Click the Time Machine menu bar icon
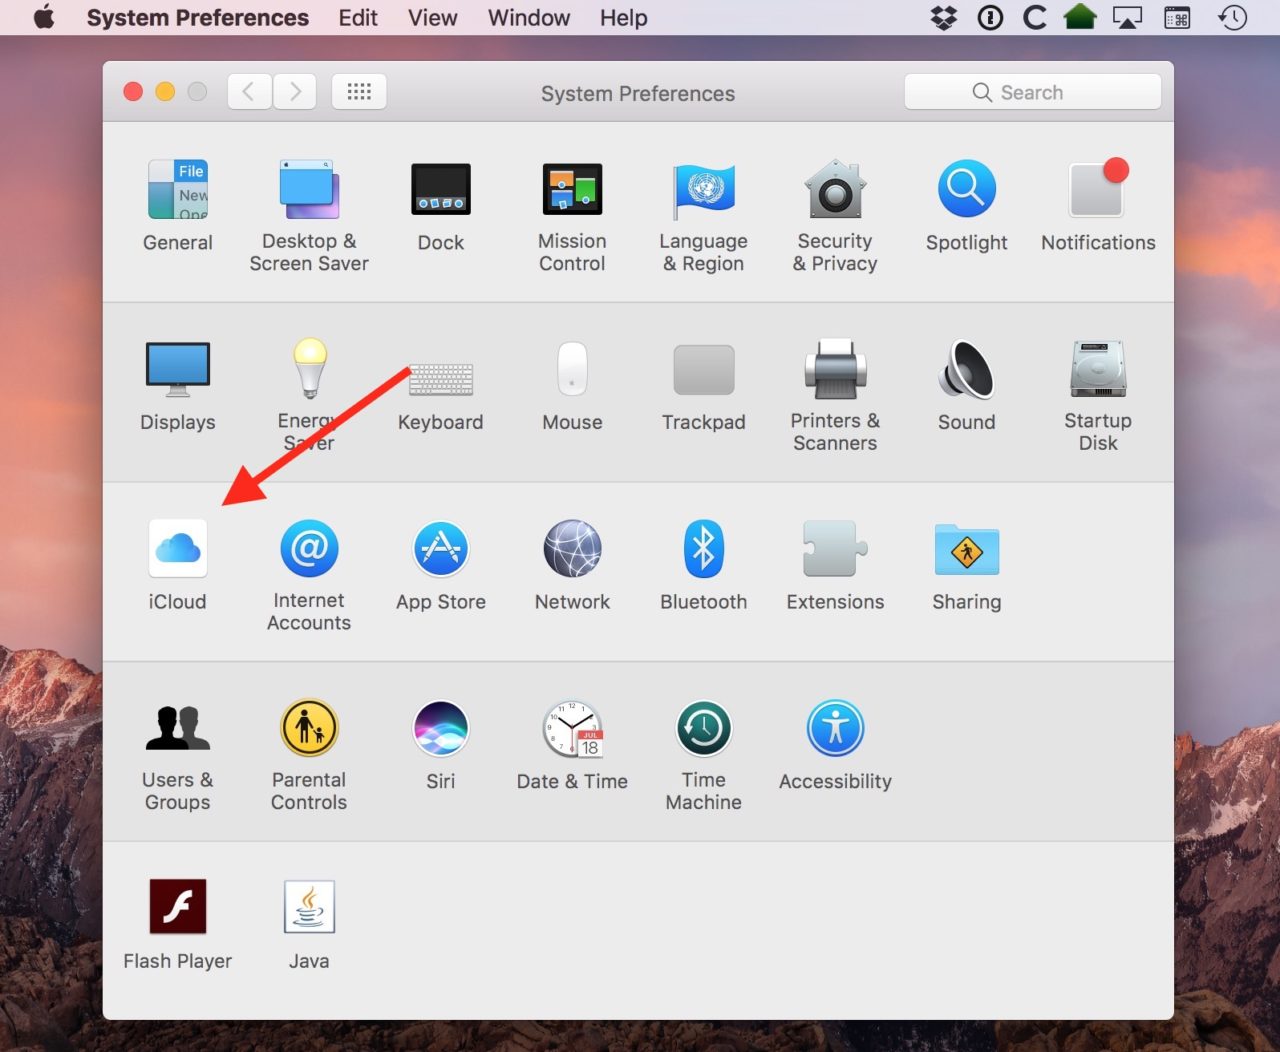 pos(1233,18)
